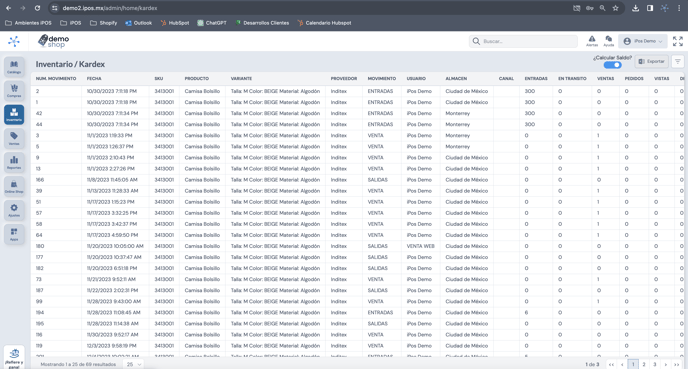688x369 pixels.
Task: Click the browser zoom magnifier icon
Action: 602,8
